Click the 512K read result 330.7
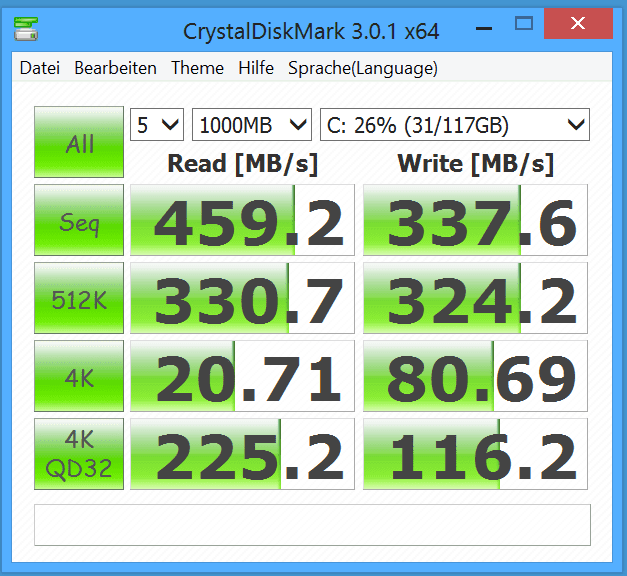 [242, 298]
